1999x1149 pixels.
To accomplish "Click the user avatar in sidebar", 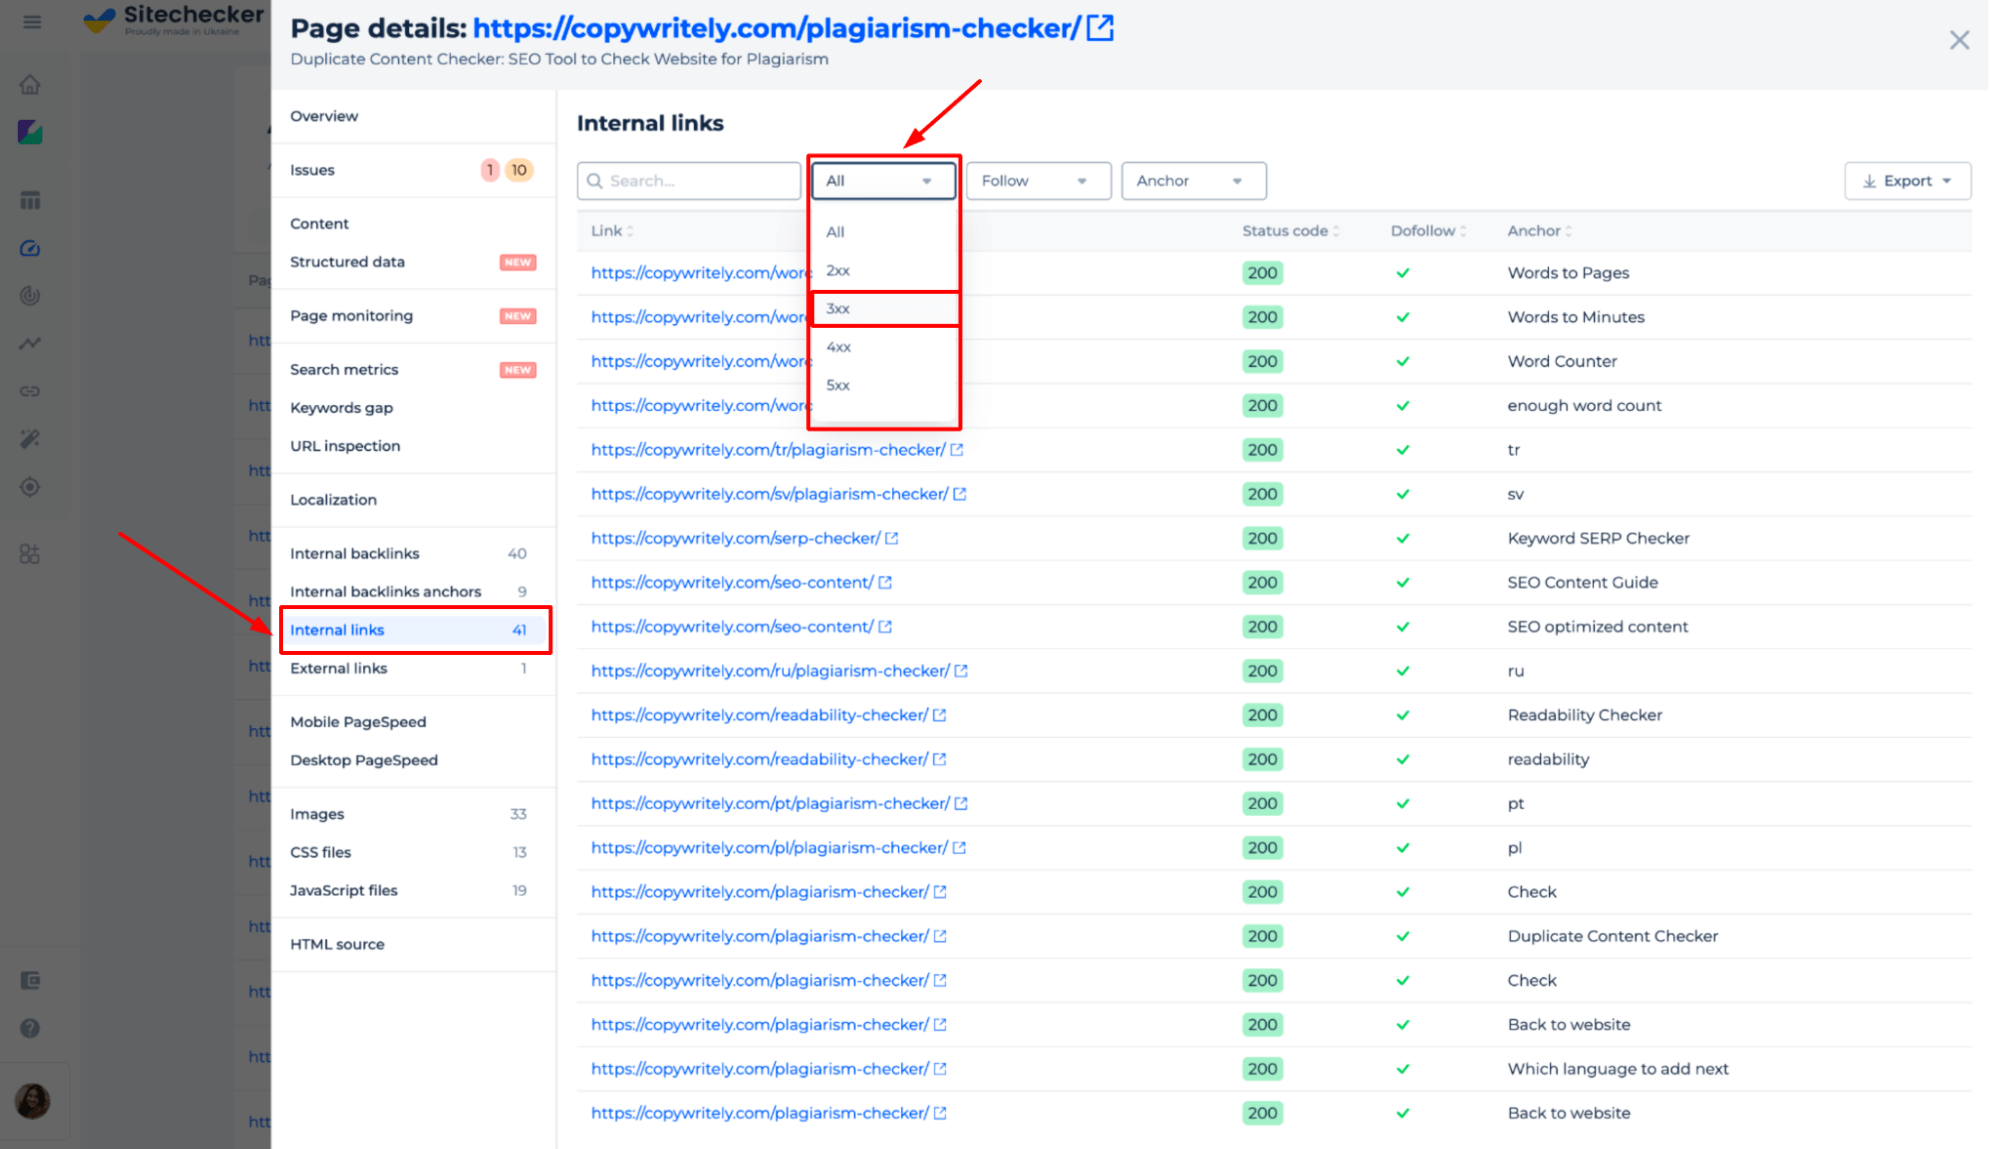I will click(33, 1101).
